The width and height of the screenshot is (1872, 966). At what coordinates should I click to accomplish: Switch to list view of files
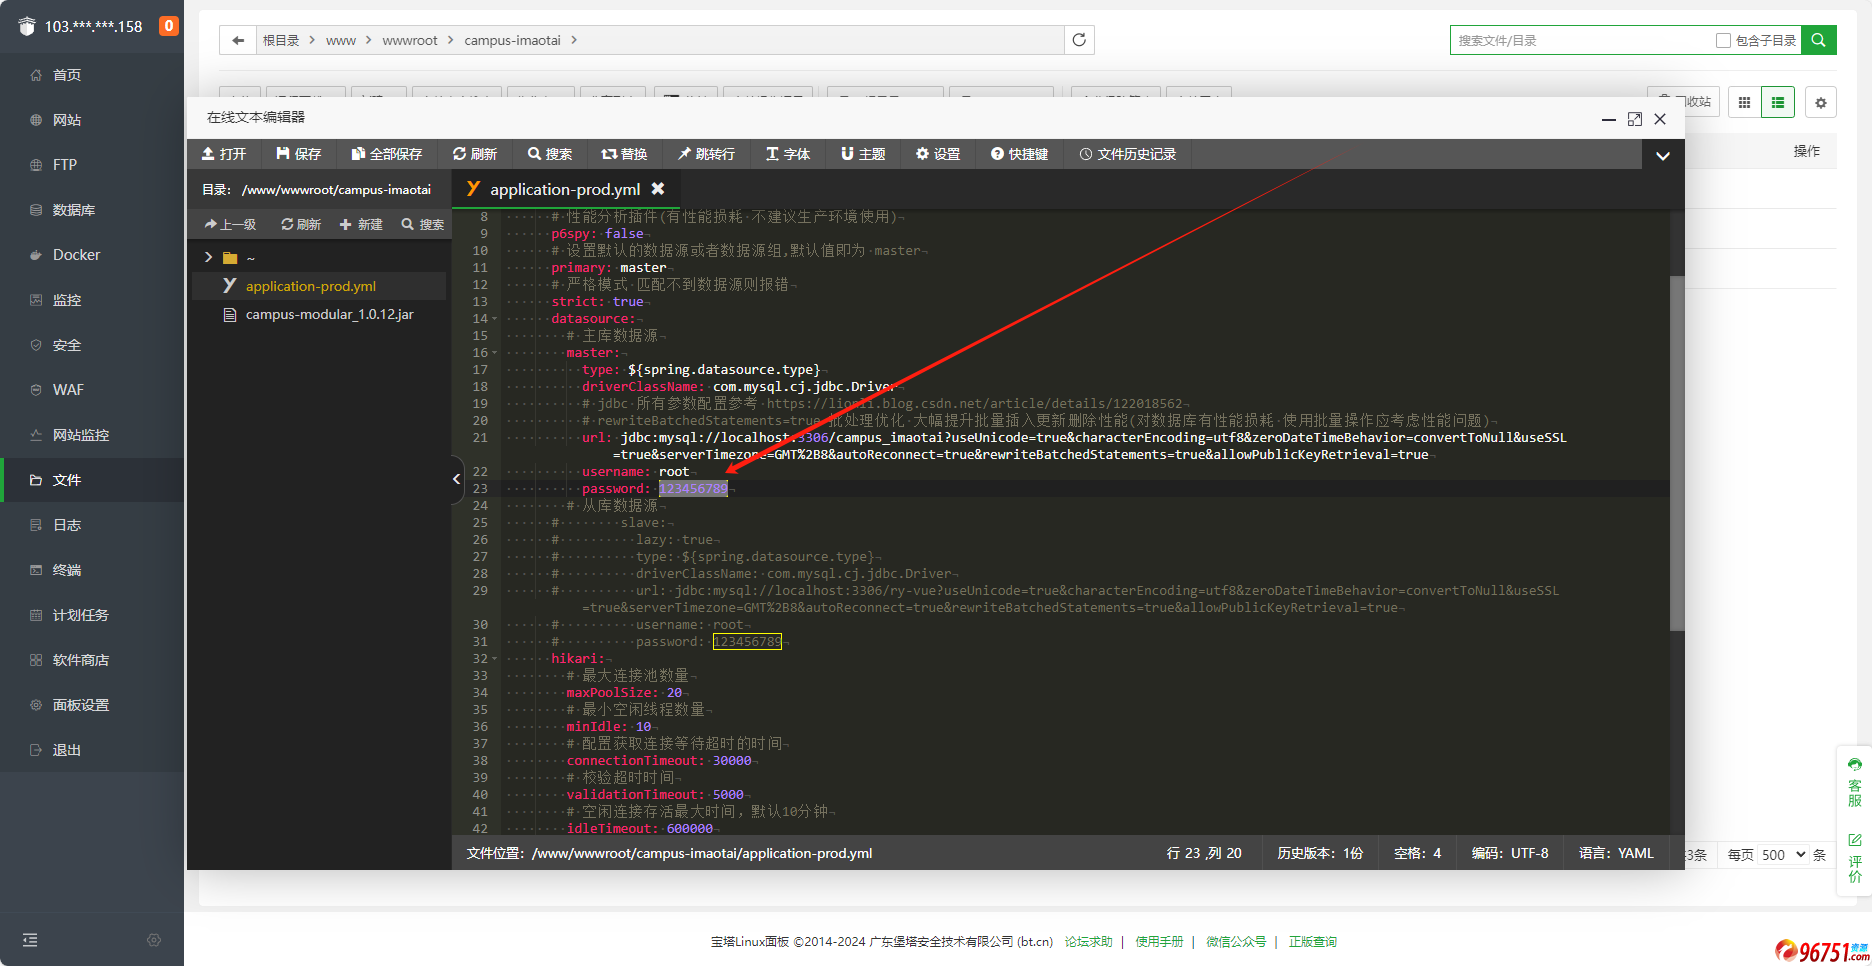coord(1778,102)
